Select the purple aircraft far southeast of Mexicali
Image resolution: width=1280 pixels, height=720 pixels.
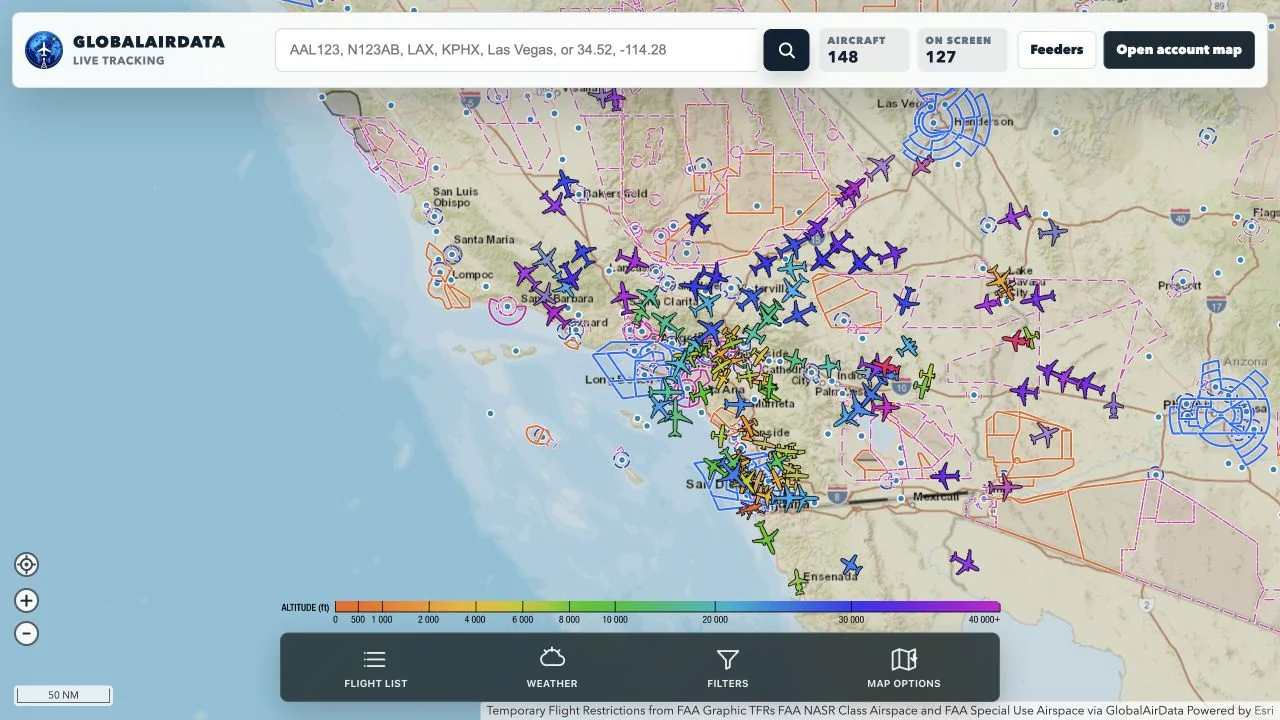964,562
